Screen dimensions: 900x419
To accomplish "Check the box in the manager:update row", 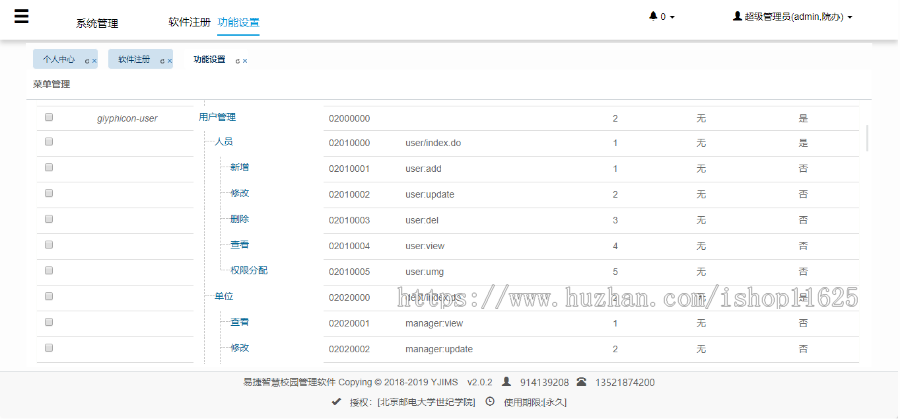I will pos(49,347).
